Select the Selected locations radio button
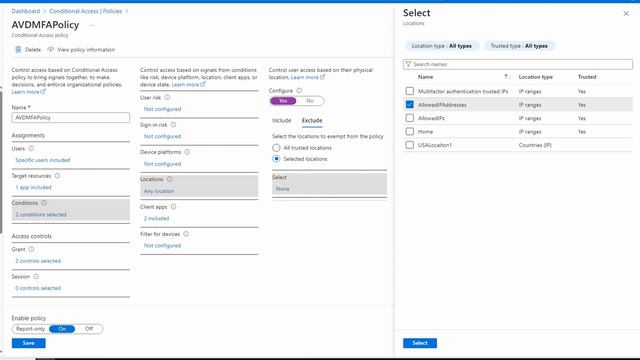The height and width of the screenshot is (360, 640). (x=276, y=158)
